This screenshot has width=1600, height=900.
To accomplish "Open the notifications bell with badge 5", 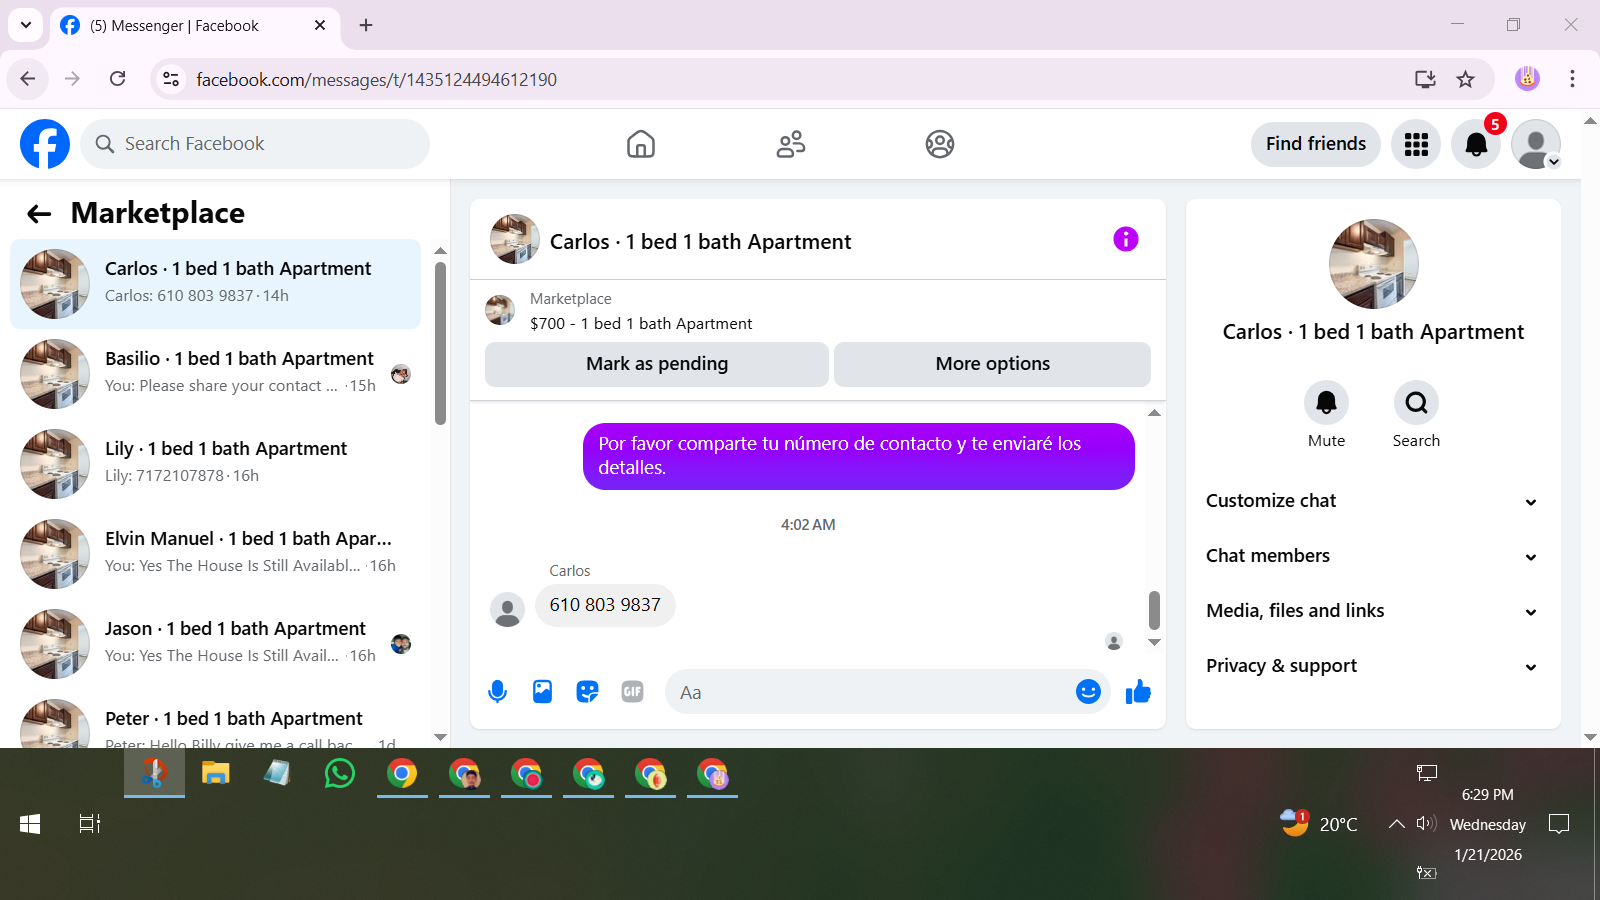I will 1476,144.
